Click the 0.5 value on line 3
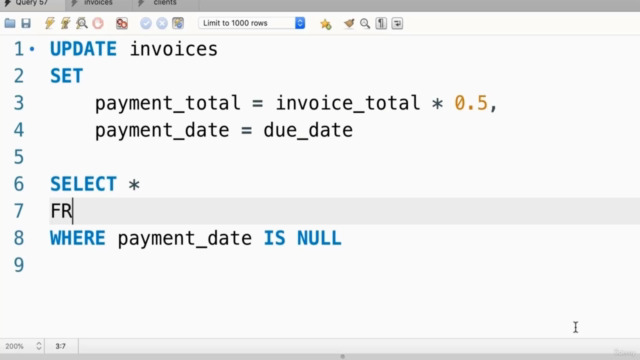Image resolution: width=640 pixels, height=360 pixels. pyautogui.click(x=471, y=103)
